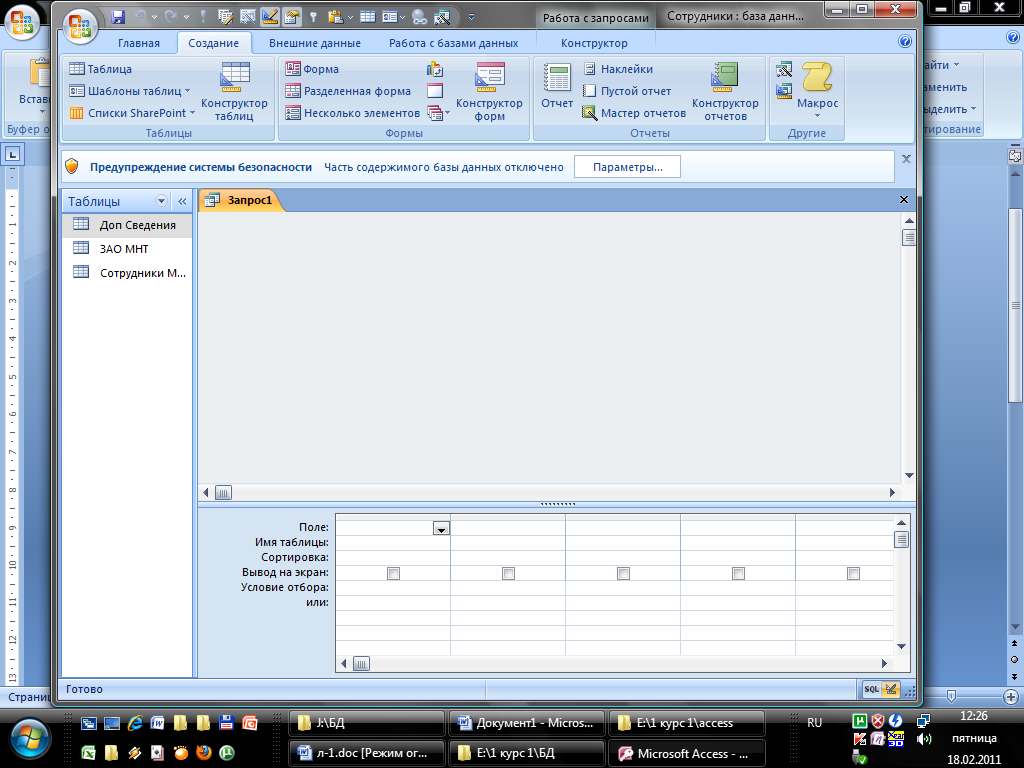Viewport: 1024px width, 768px height.
Task: Open the More Forms dropdown in Формы group
Action: pyautogui.click(x=439, y=113)
